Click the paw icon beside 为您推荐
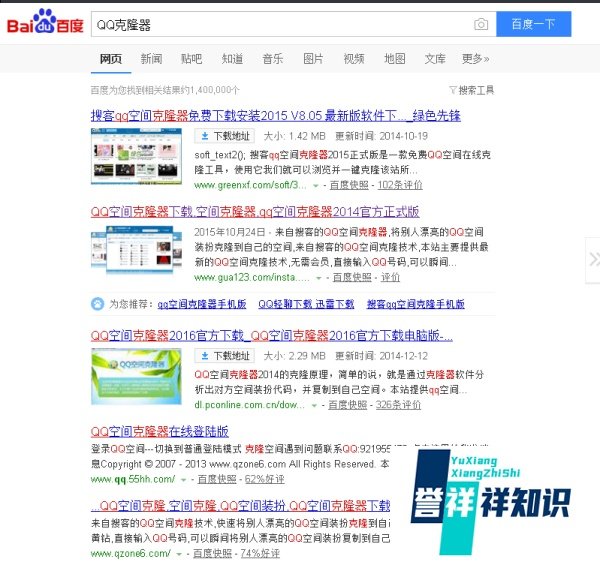600x568 pixels. pos(98,304)
